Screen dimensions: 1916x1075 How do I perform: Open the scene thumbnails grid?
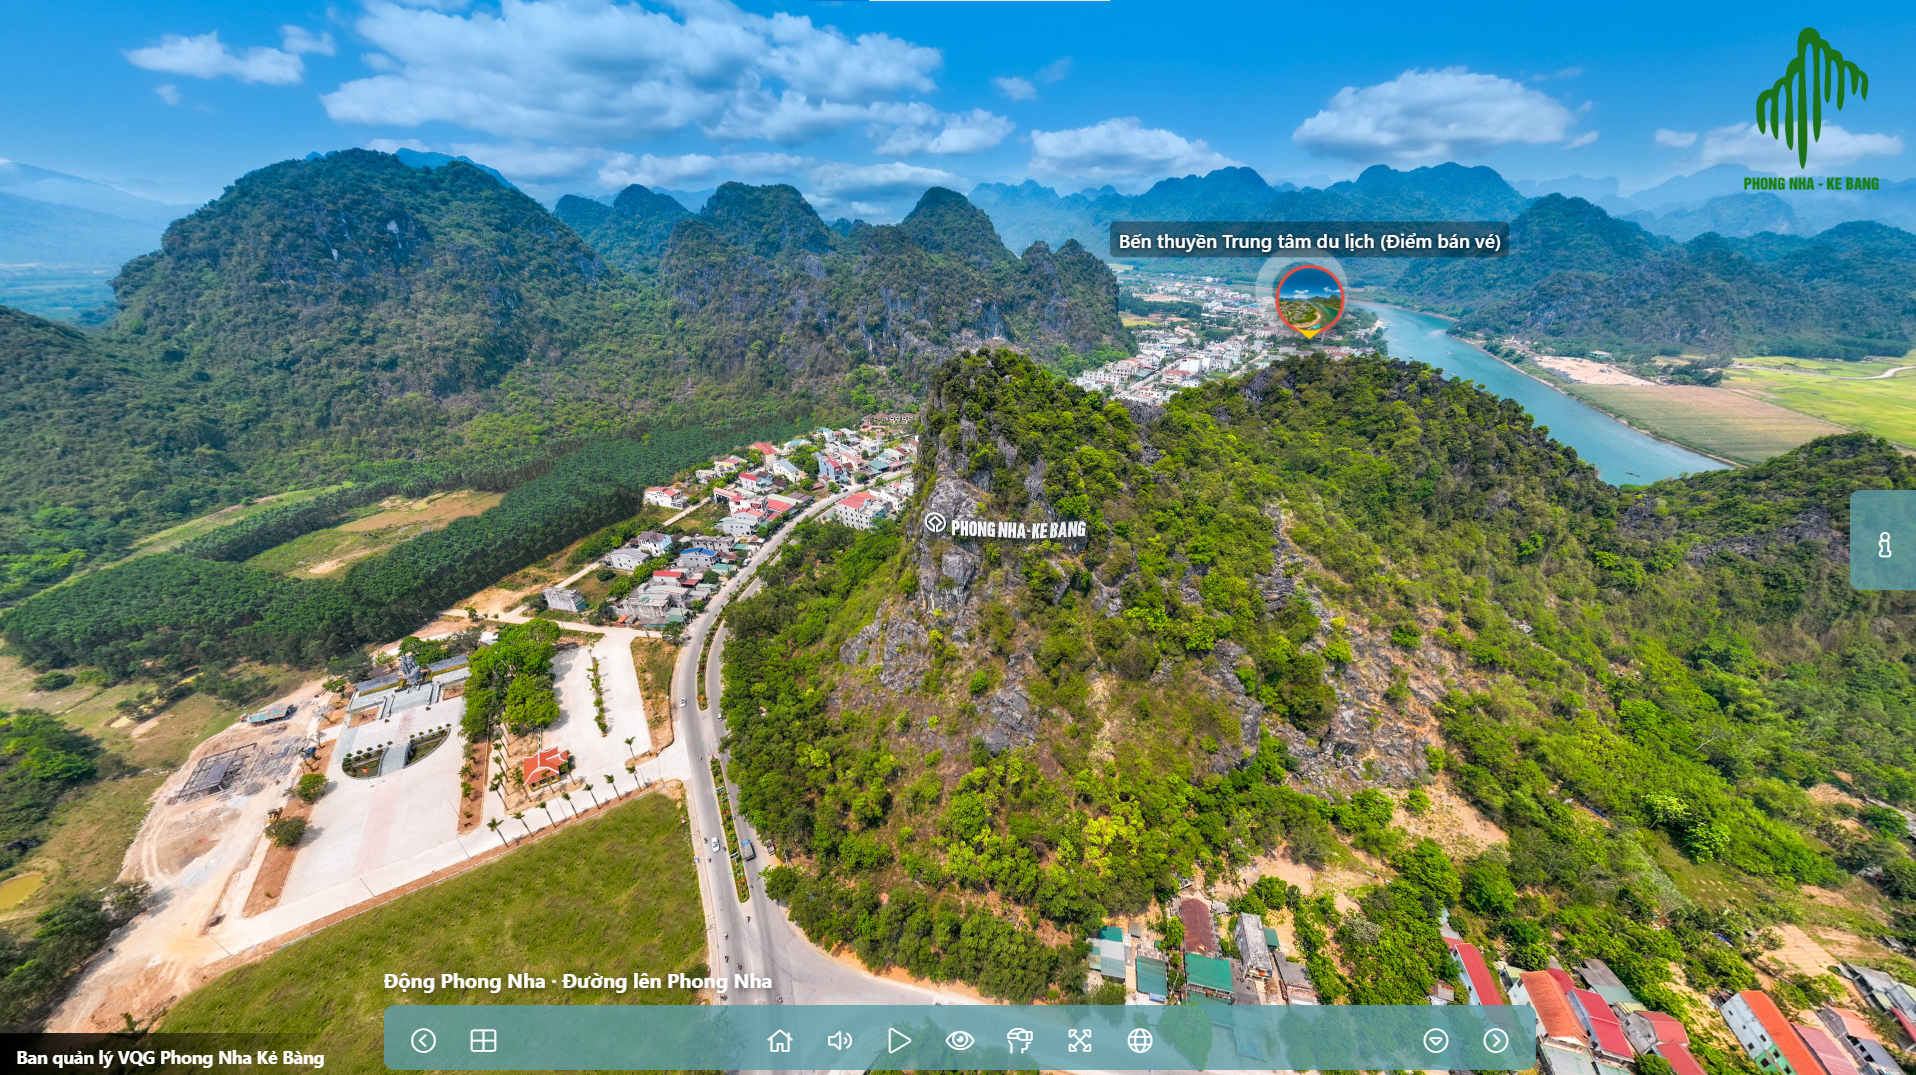click(483, 1041)
